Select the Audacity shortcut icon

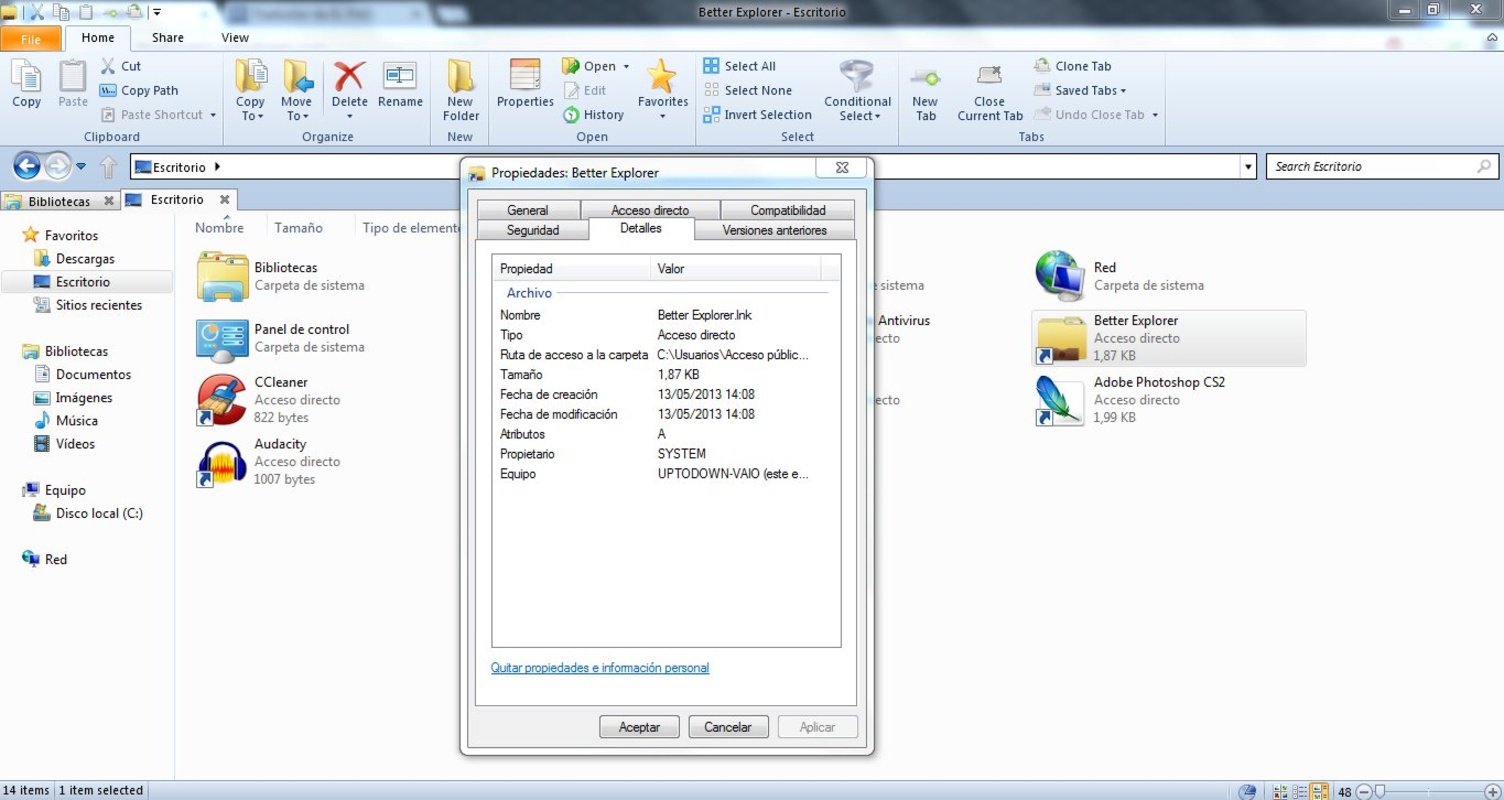221,461
